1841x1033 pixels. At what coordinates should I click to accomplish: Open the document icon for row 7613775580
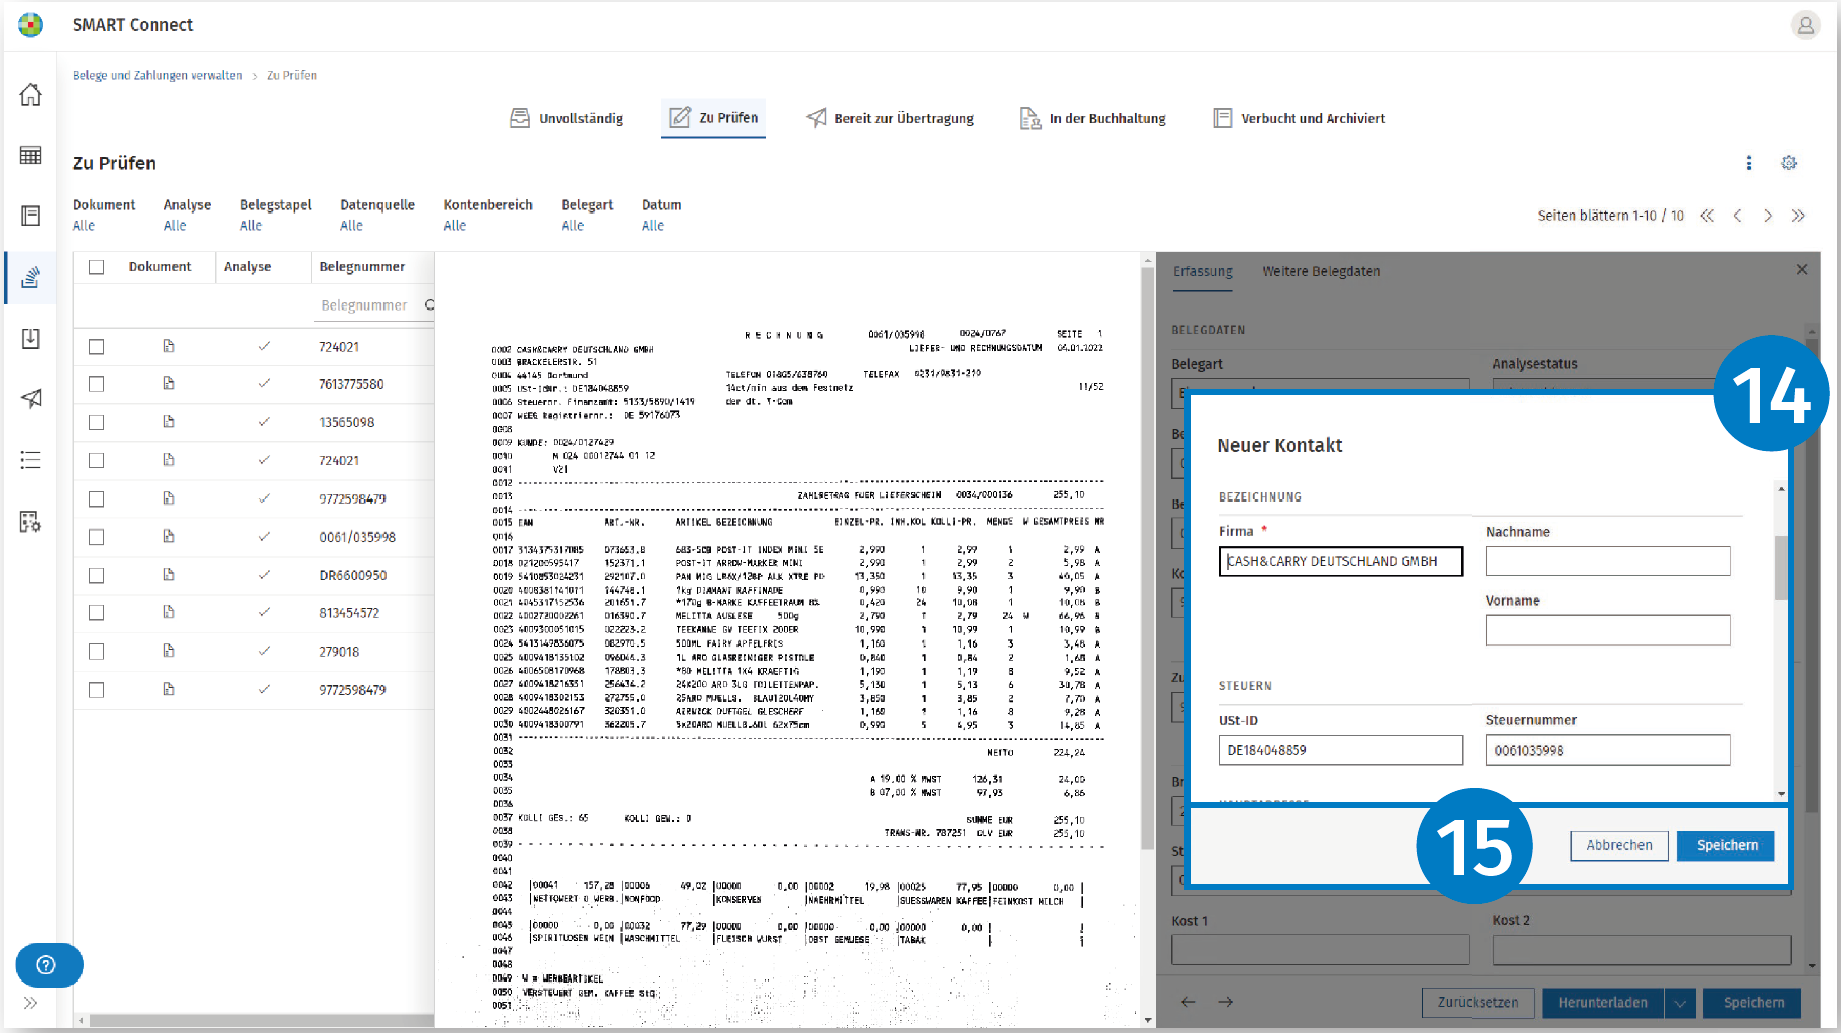(169, 384)
